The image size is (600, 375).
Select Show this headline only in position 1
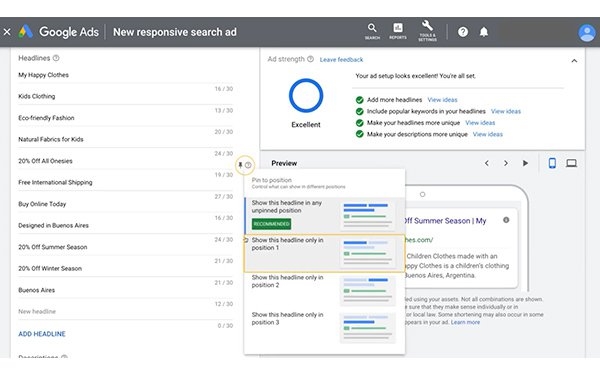click(324, 253)
